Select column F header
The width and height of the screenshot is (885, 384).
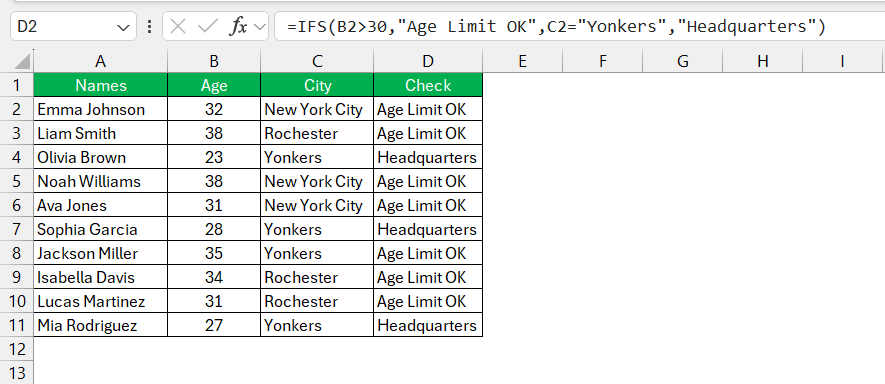point(602,61)
